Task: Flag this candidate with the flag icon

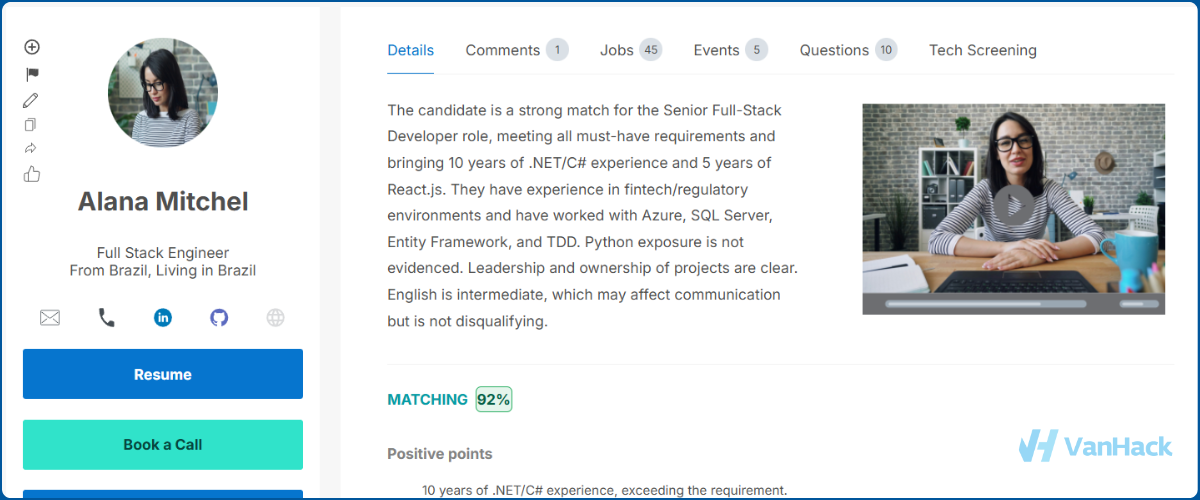Action: click(x=32, y=74)
